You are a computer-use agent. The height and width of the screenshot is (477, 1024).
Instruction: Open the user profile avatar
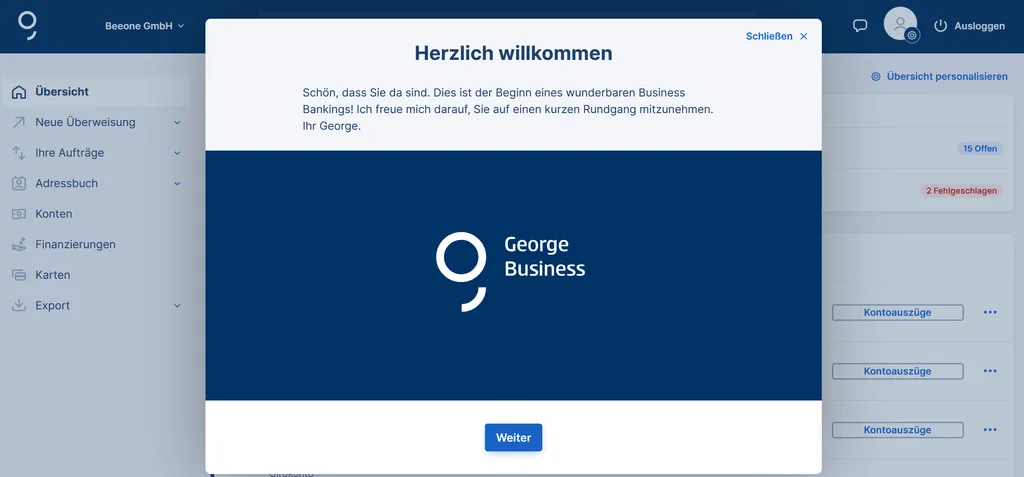click(901, 24)
